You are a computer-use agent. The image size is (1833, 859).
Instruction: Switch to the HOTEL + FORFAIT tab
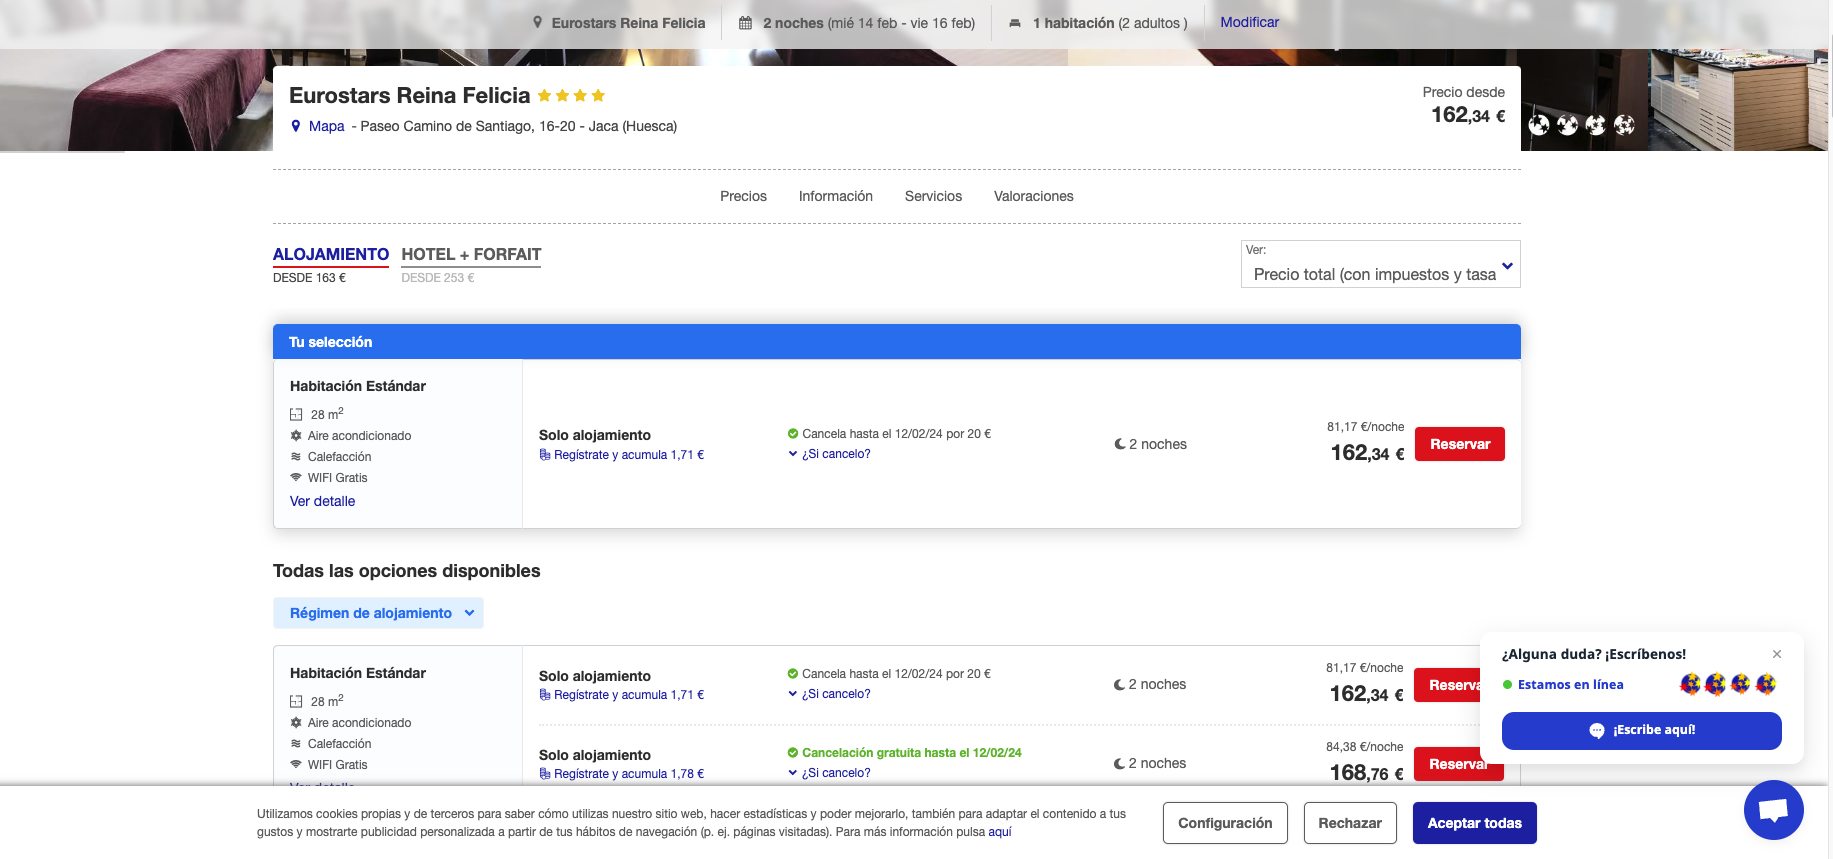click(x=471, y=255)
